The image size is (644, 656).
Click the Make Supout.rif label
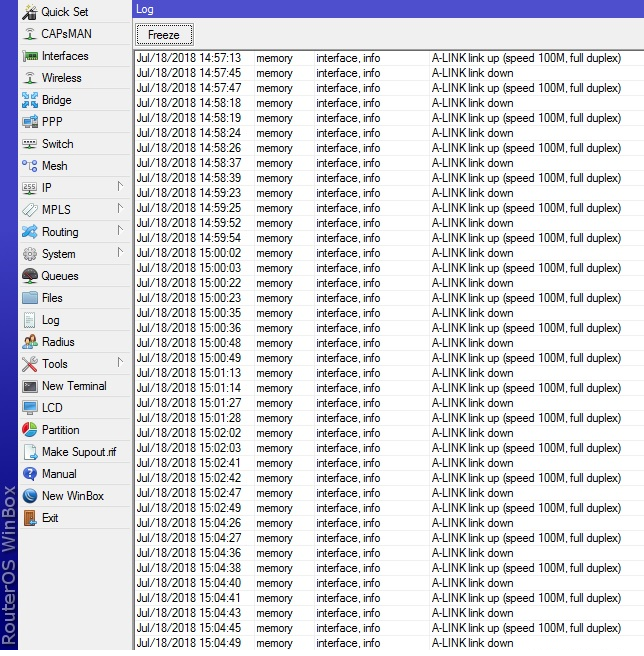(79, 452)
